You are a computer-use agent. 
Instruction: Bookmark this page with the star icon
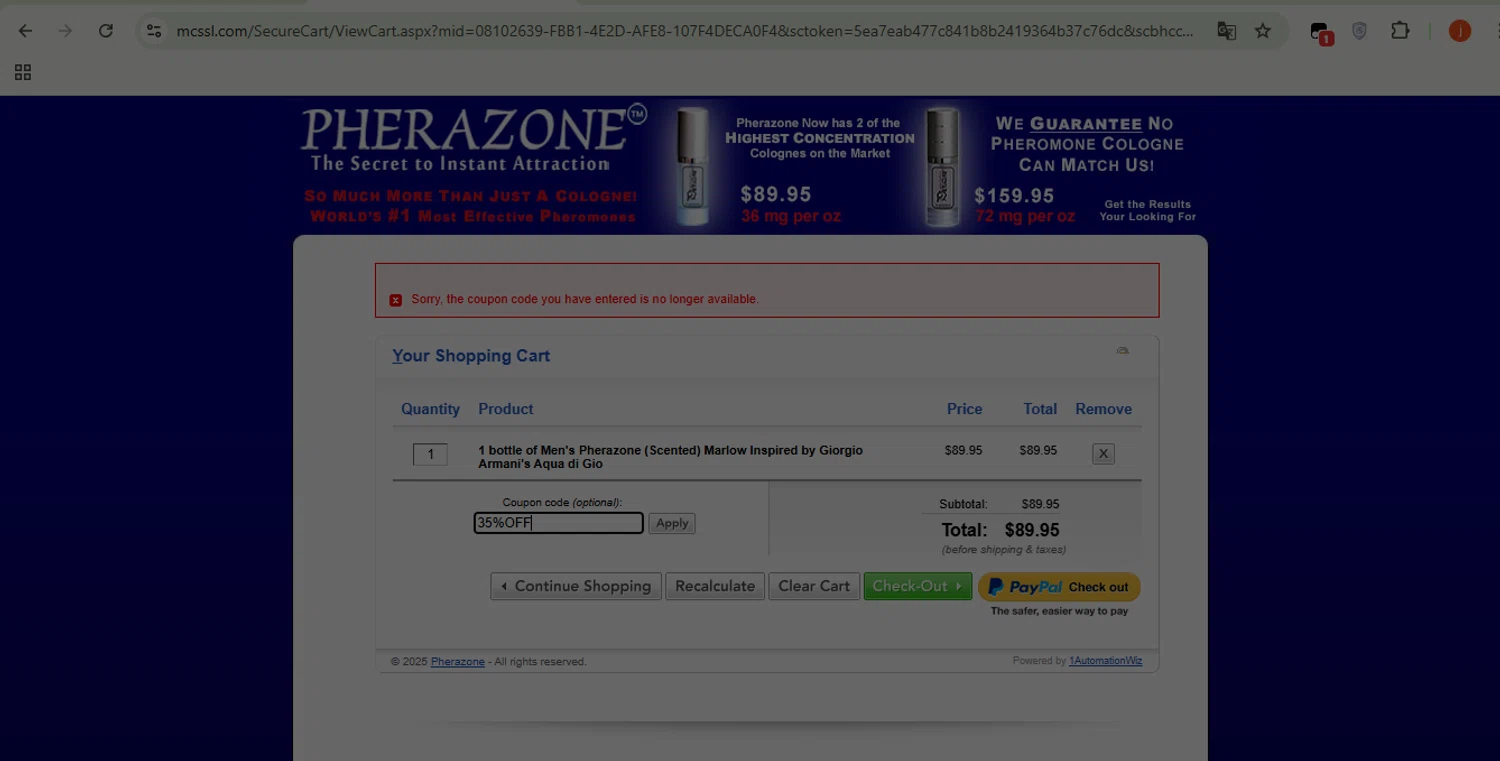pos(1263,31)
